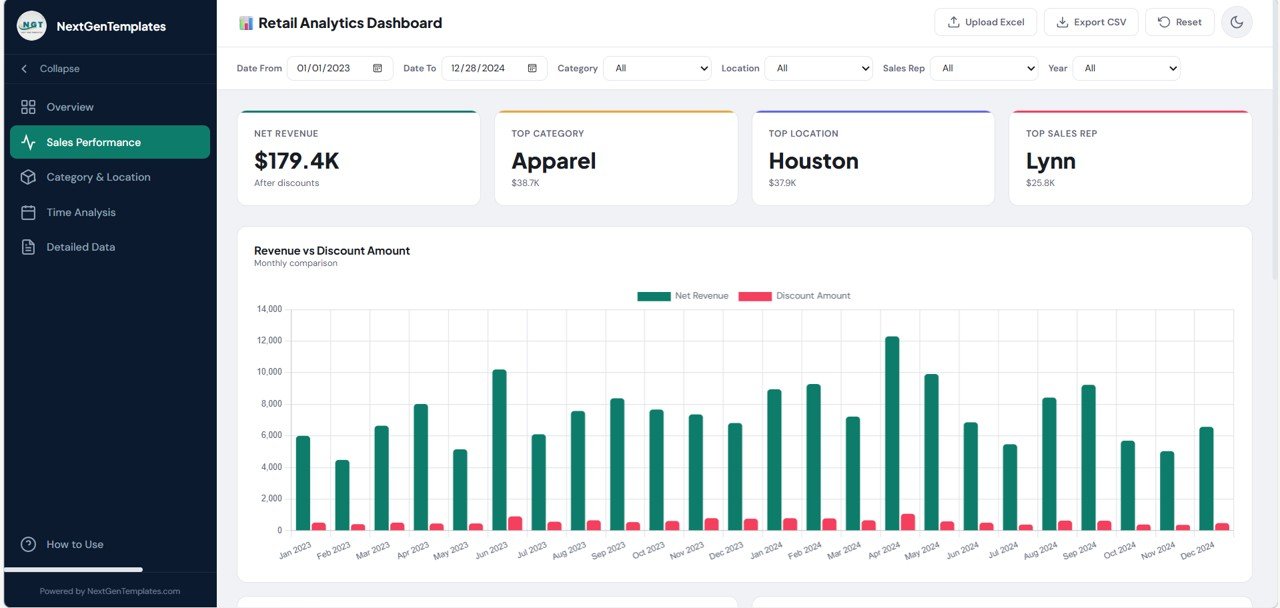Toggle dark mode with the moon button
Image resolution: width=1280 pixels, height=608 pixels.
tap(1237, 21)
